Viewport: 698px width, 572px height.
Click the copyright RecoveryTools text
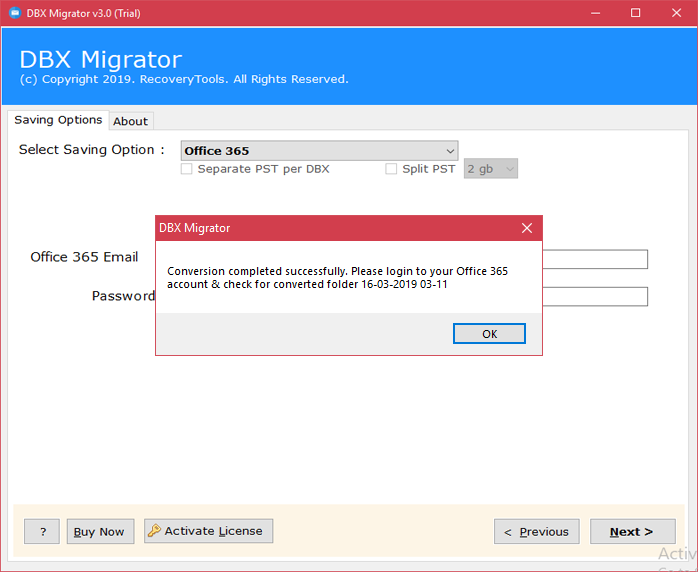[x=184, y=79]
